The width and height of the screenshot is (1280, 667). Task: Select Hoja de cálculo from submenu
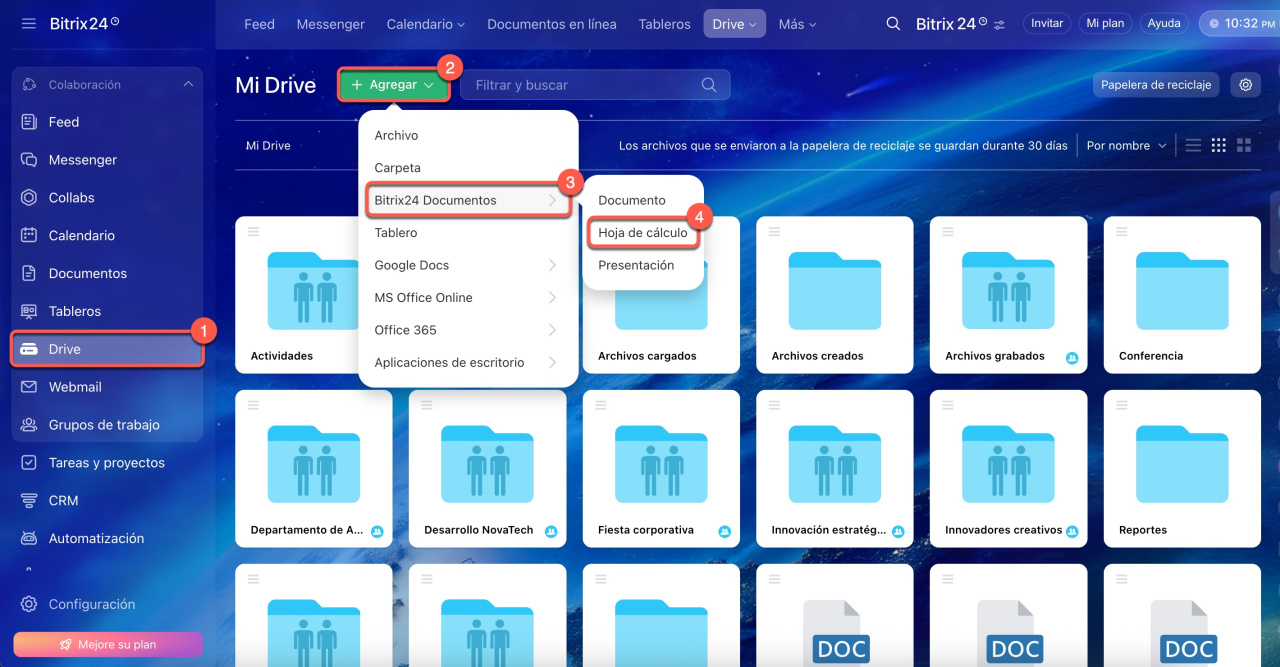click(x=643, y=233)
